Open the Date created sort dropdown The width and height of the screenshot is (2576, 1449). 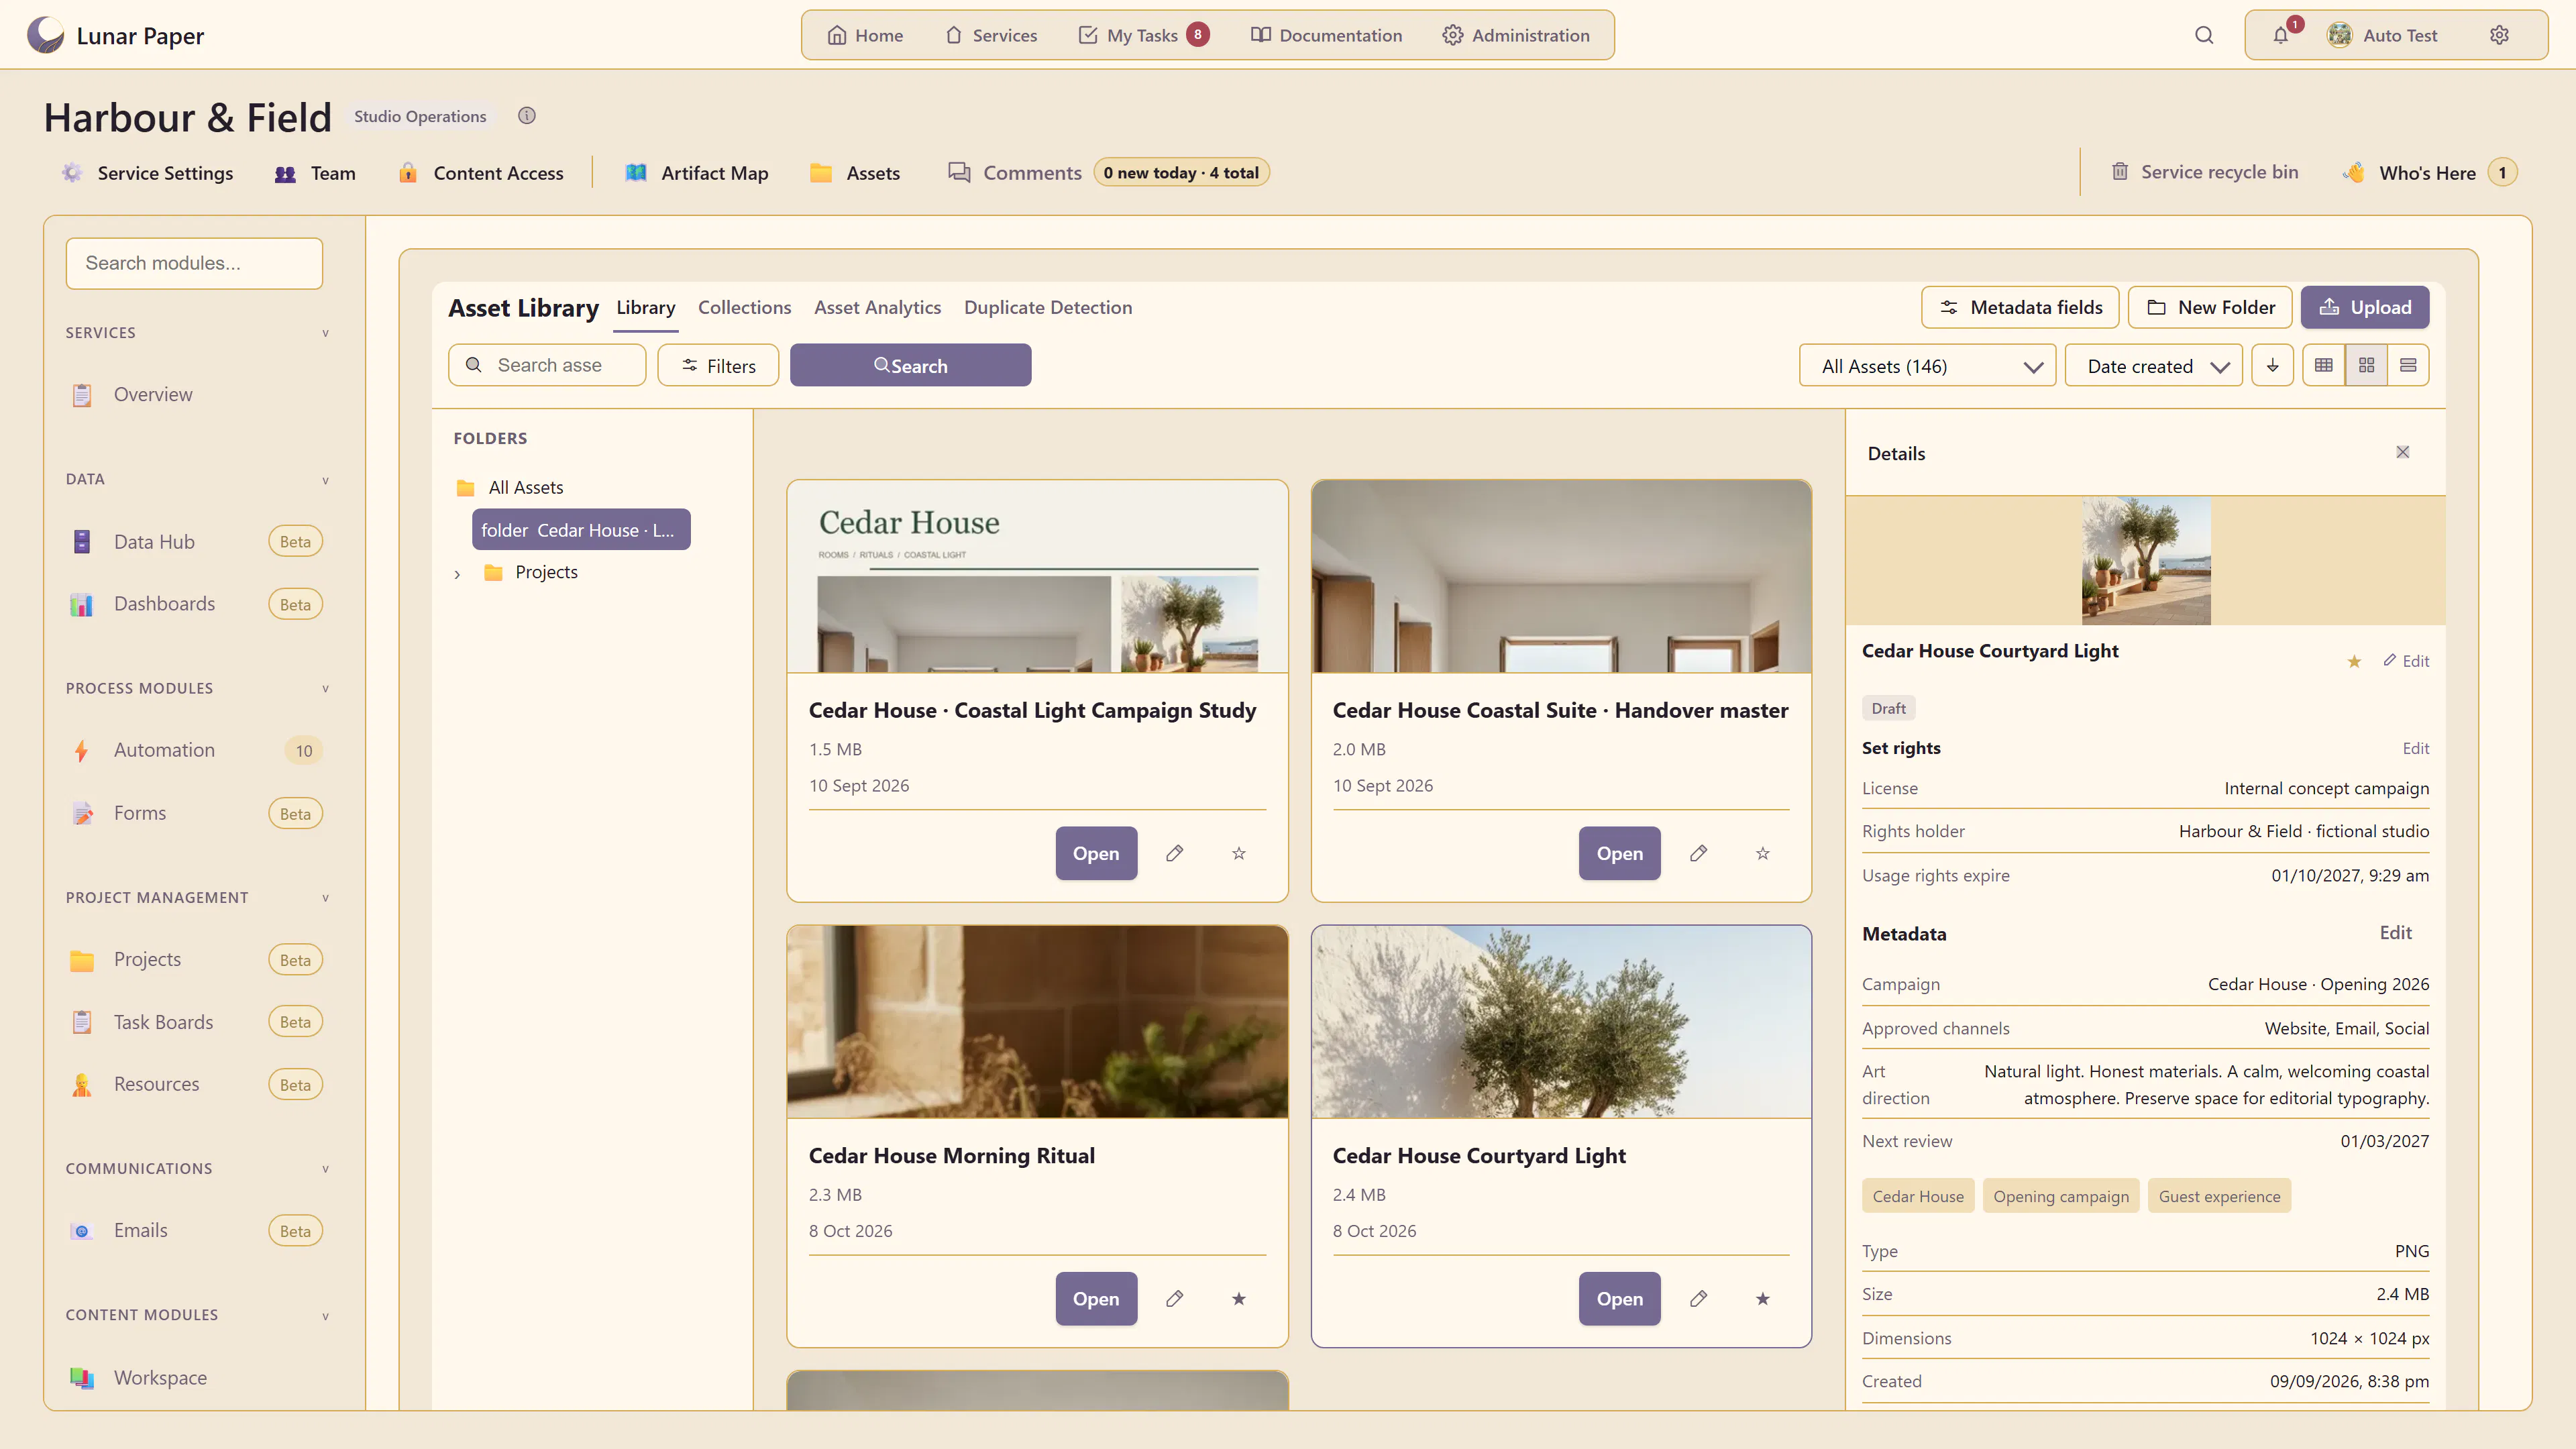tap(2154, 366)
